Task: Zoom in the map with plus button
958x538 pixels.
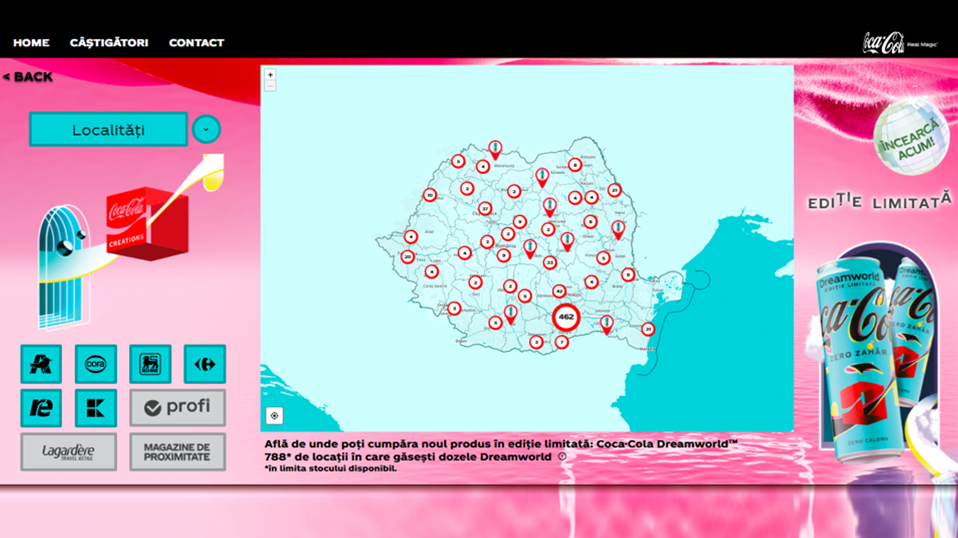Action: (270, 75)
